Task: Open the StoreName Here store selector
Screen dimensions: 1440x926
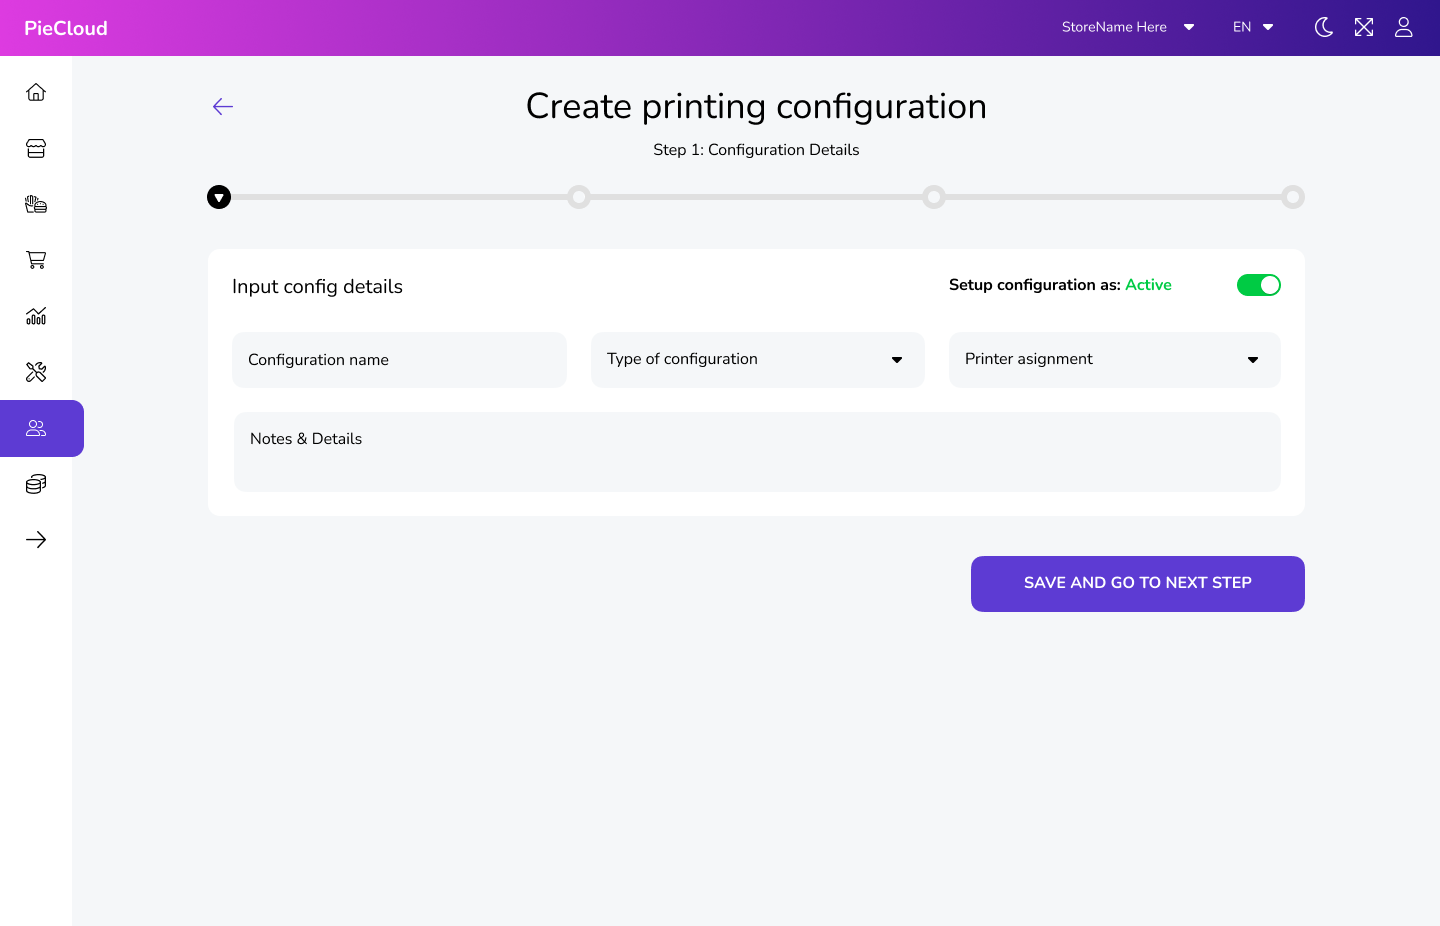Action: click(1128, 28)
